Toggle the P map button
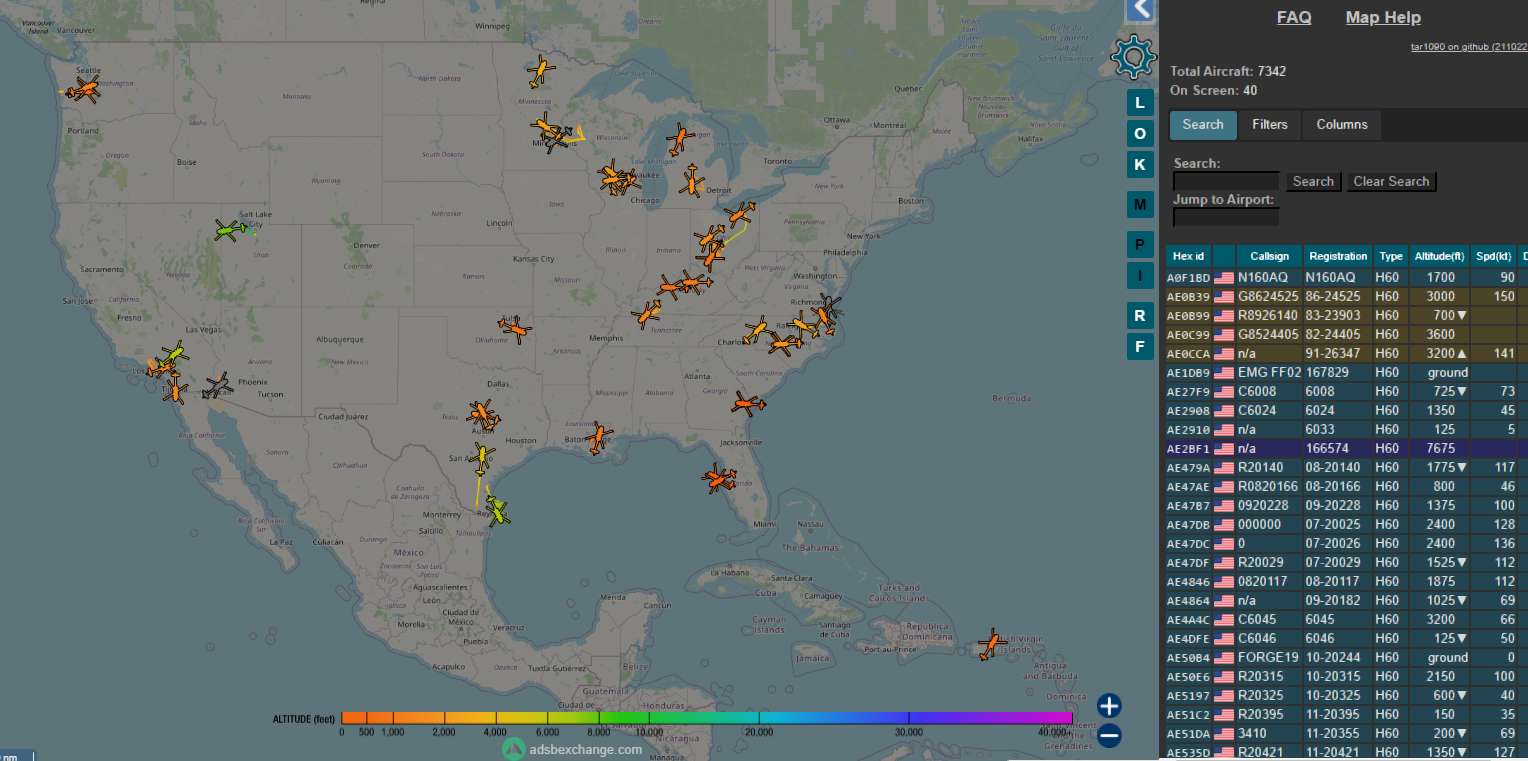The width and height of the screenshot is (1528, 761). coord(1139,244)
